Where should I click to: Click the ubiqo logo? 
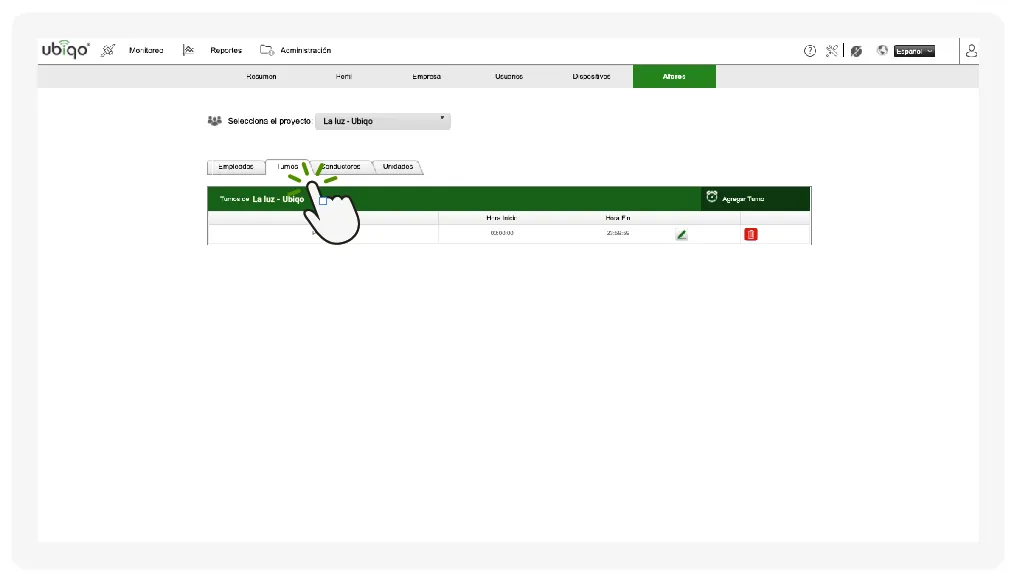pos(65,49)
